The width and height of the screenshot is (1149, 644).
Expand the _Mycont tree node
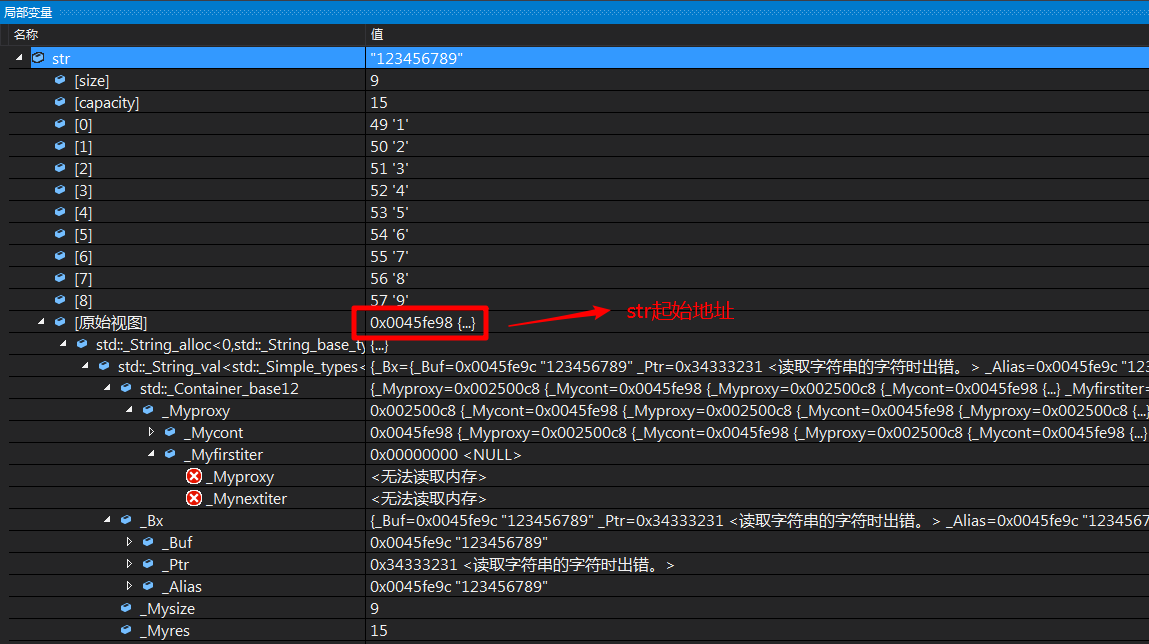pos(152,432)
